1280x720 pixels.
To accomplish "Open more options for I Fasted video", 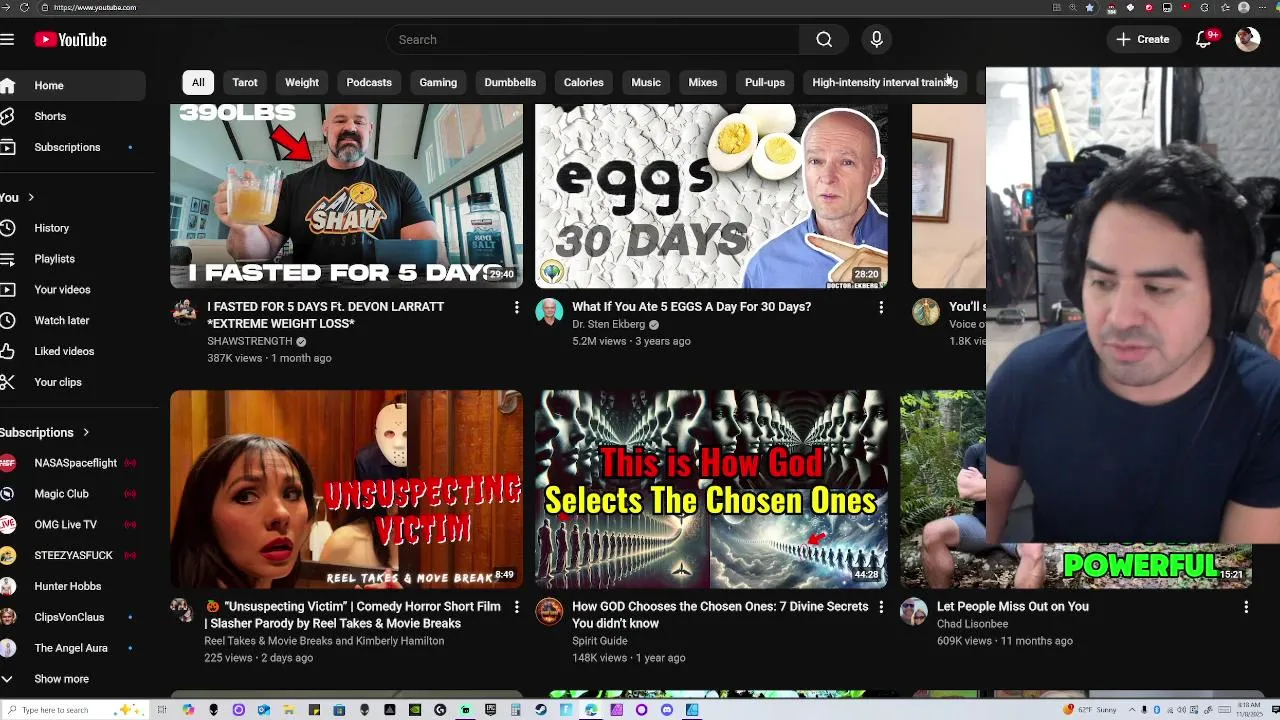I will coord(517,308).
